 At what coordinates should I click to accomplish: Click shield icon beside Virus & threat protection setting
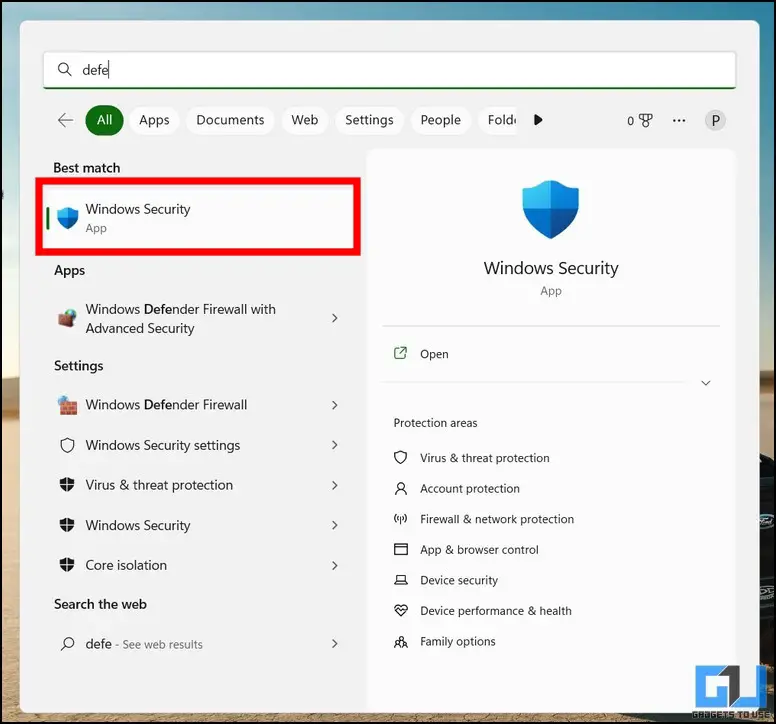point(67,485)
